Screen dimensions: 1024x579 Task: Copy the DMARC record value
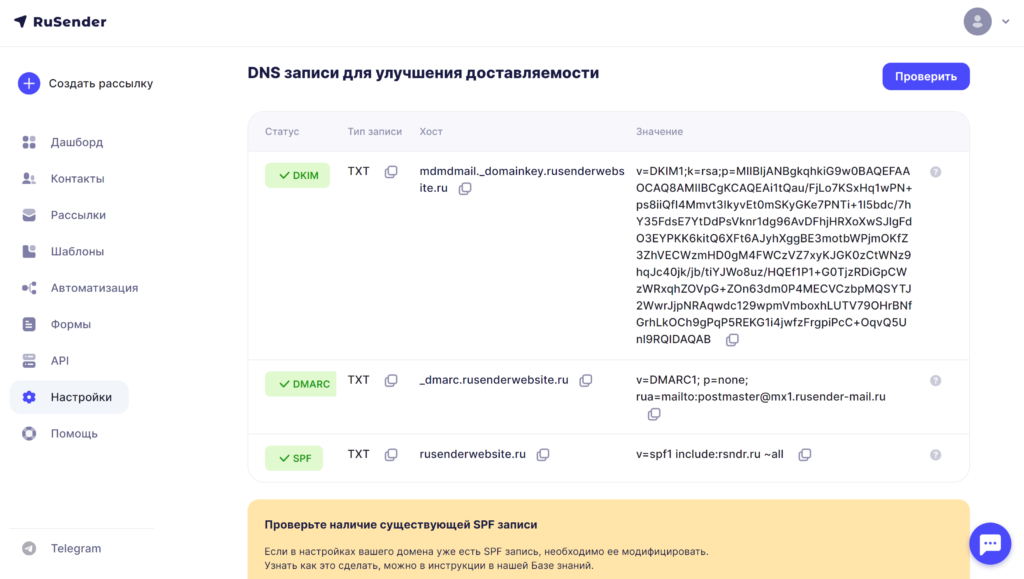[x=654, y=415]
